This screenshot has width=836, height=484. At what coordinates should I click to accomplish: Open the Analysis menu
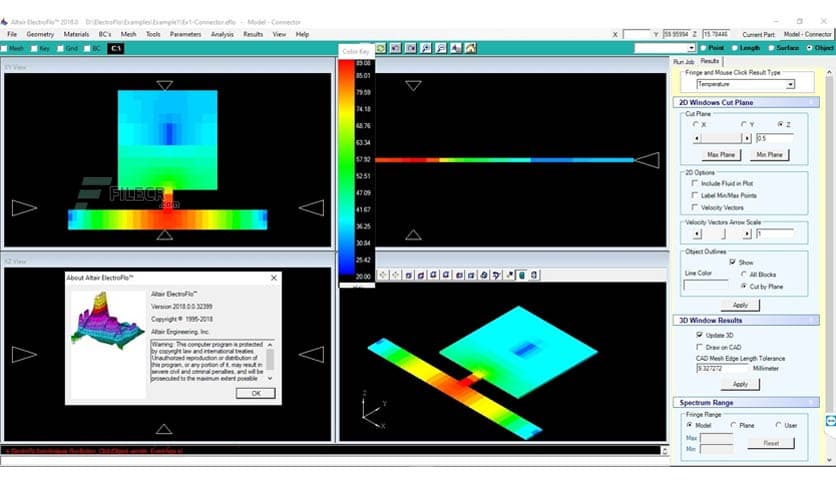coord(222,34)
